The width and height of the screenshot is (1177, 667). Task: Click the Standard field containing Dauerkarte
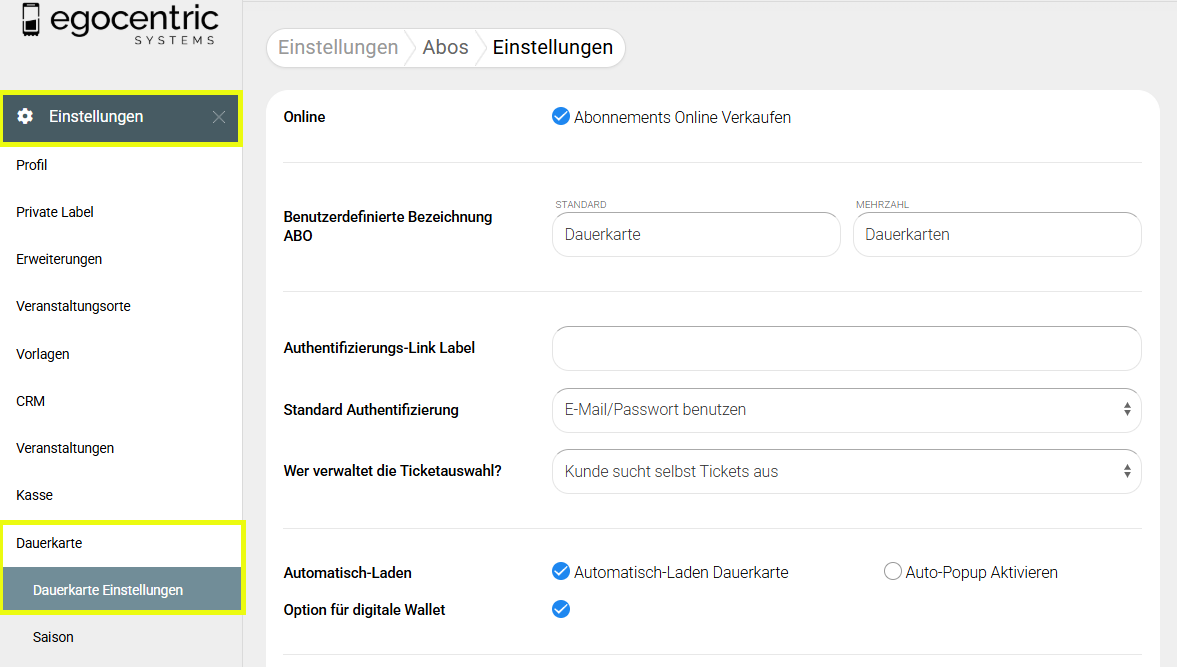coord(695,235)
